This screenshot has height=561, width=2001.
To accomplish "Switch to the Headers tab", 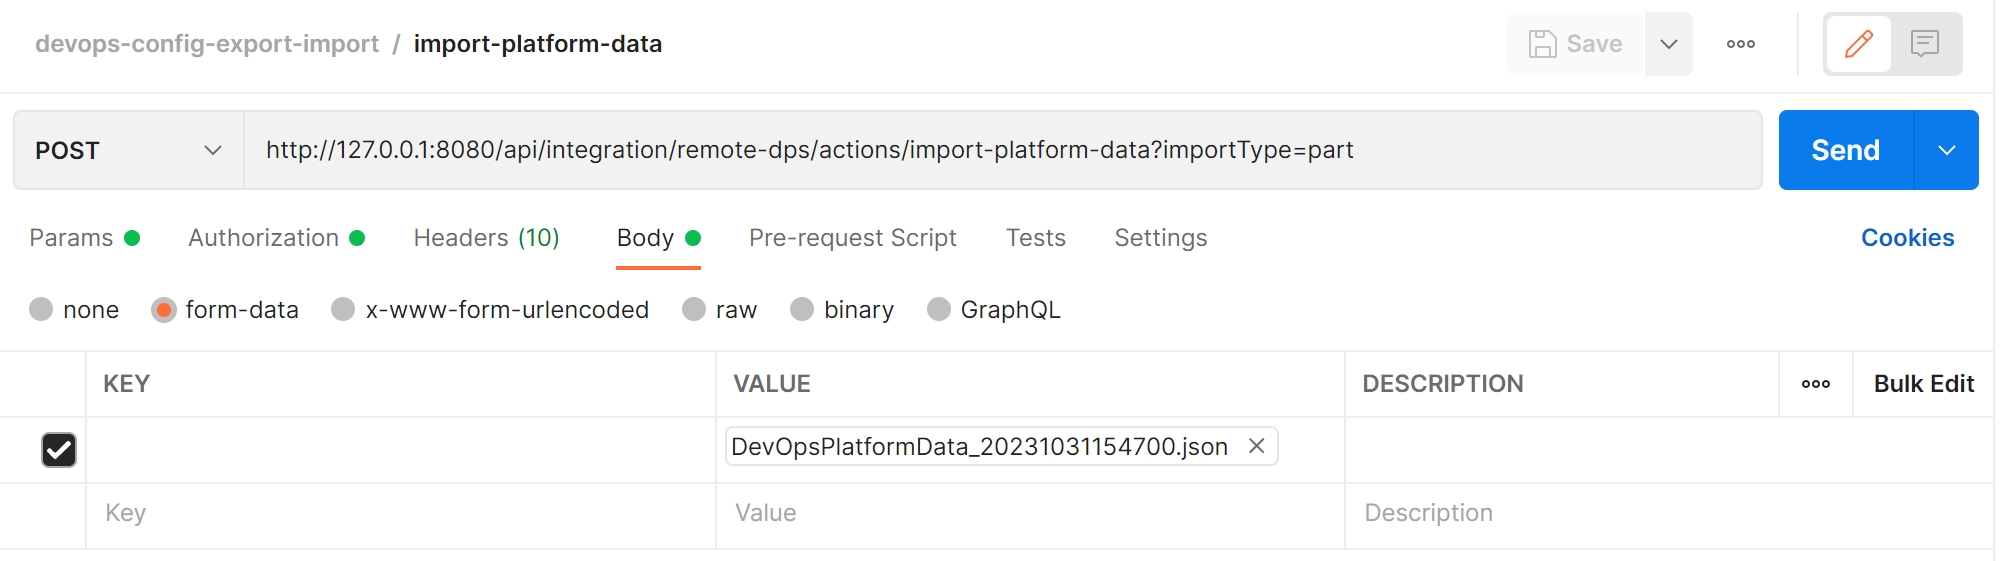I will click(486, 238).
